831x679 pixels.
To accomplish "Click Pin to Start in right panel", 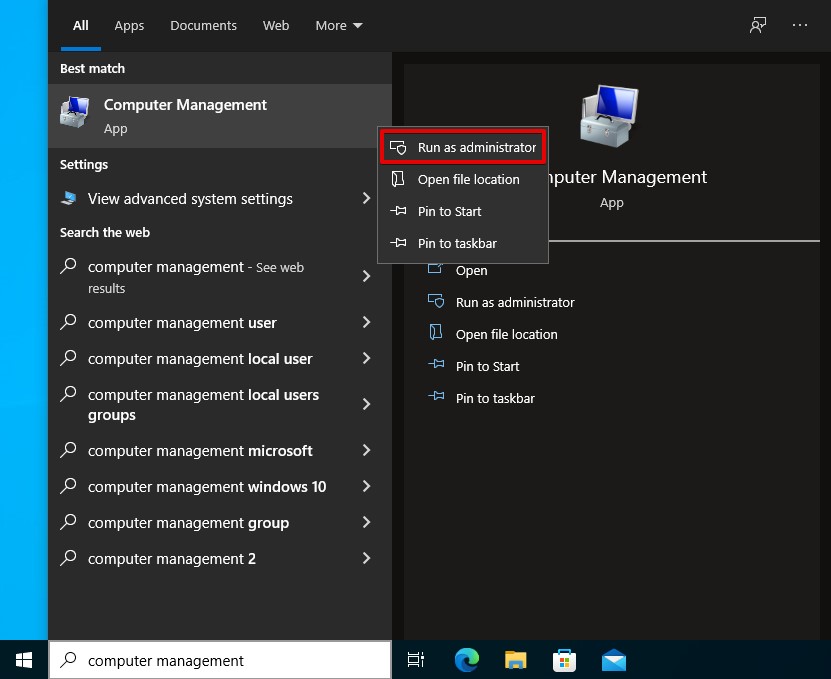I will coord(487,366).
